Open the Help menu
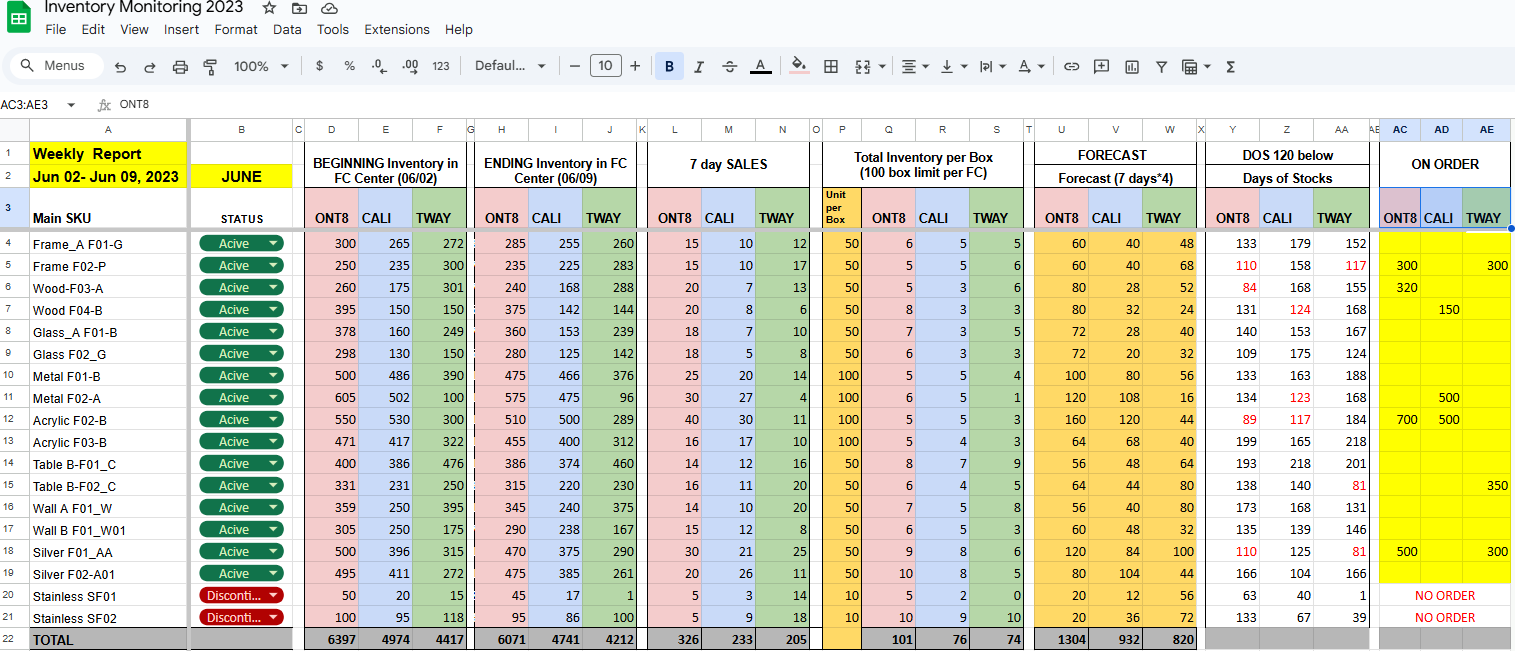The height and width of the screenshot is (651, 1515). (459, 30)
